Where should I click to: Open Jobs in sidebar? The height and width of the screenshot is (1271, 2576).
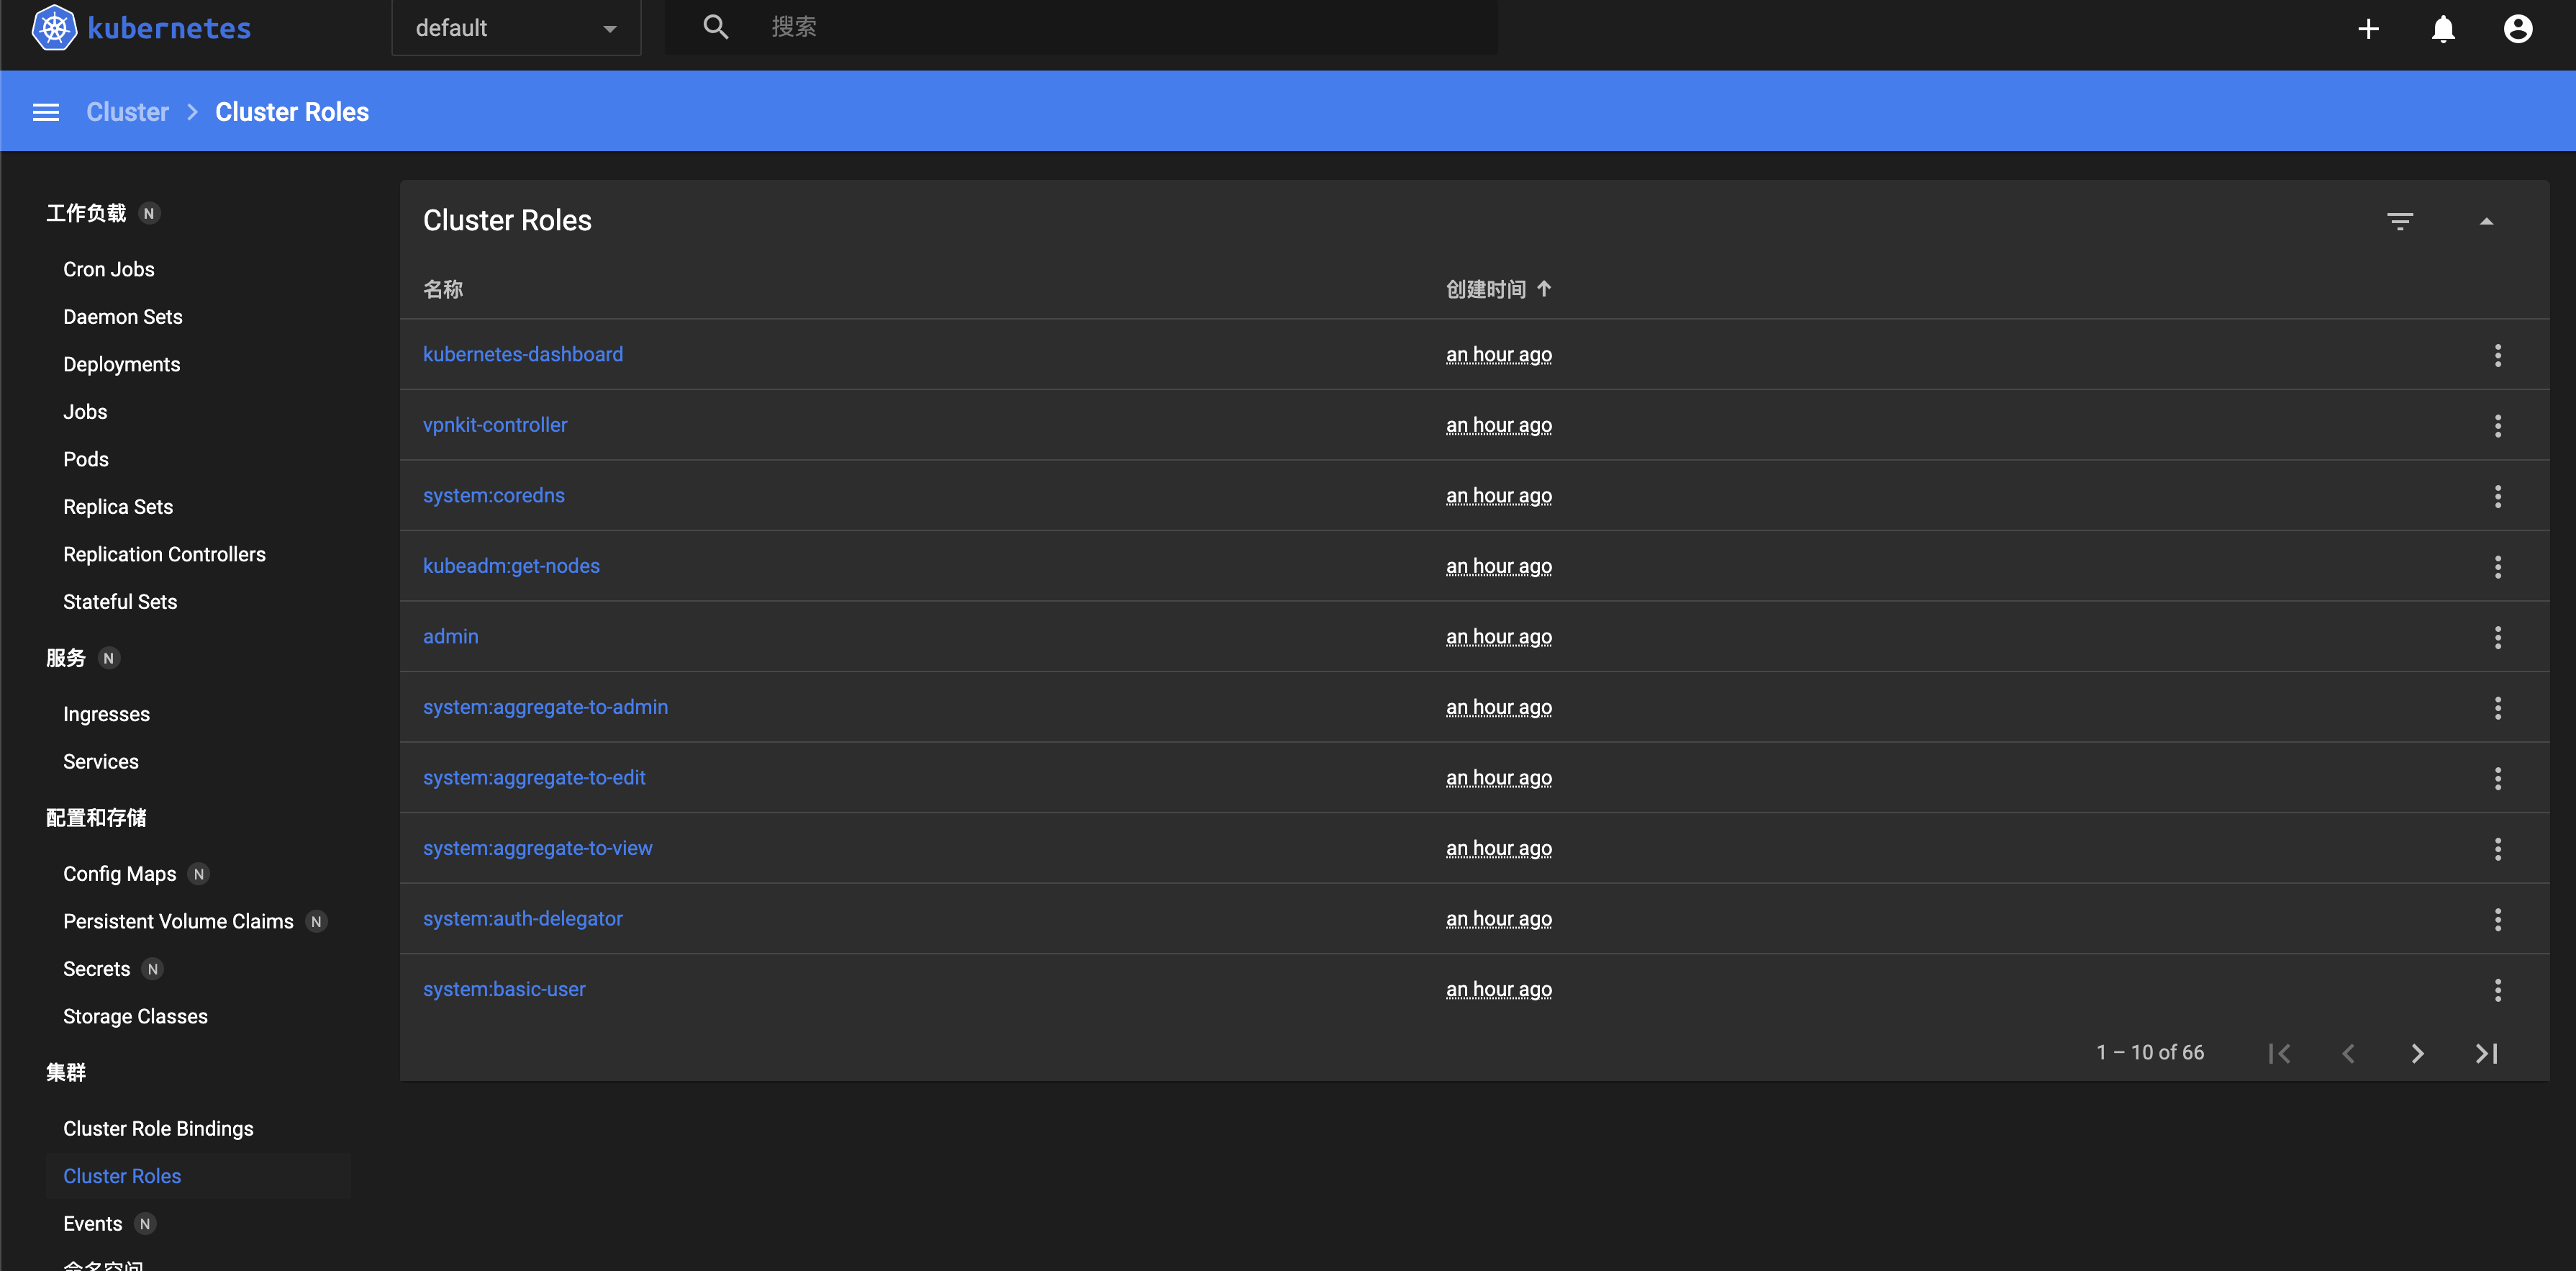(x=85, y=412)
